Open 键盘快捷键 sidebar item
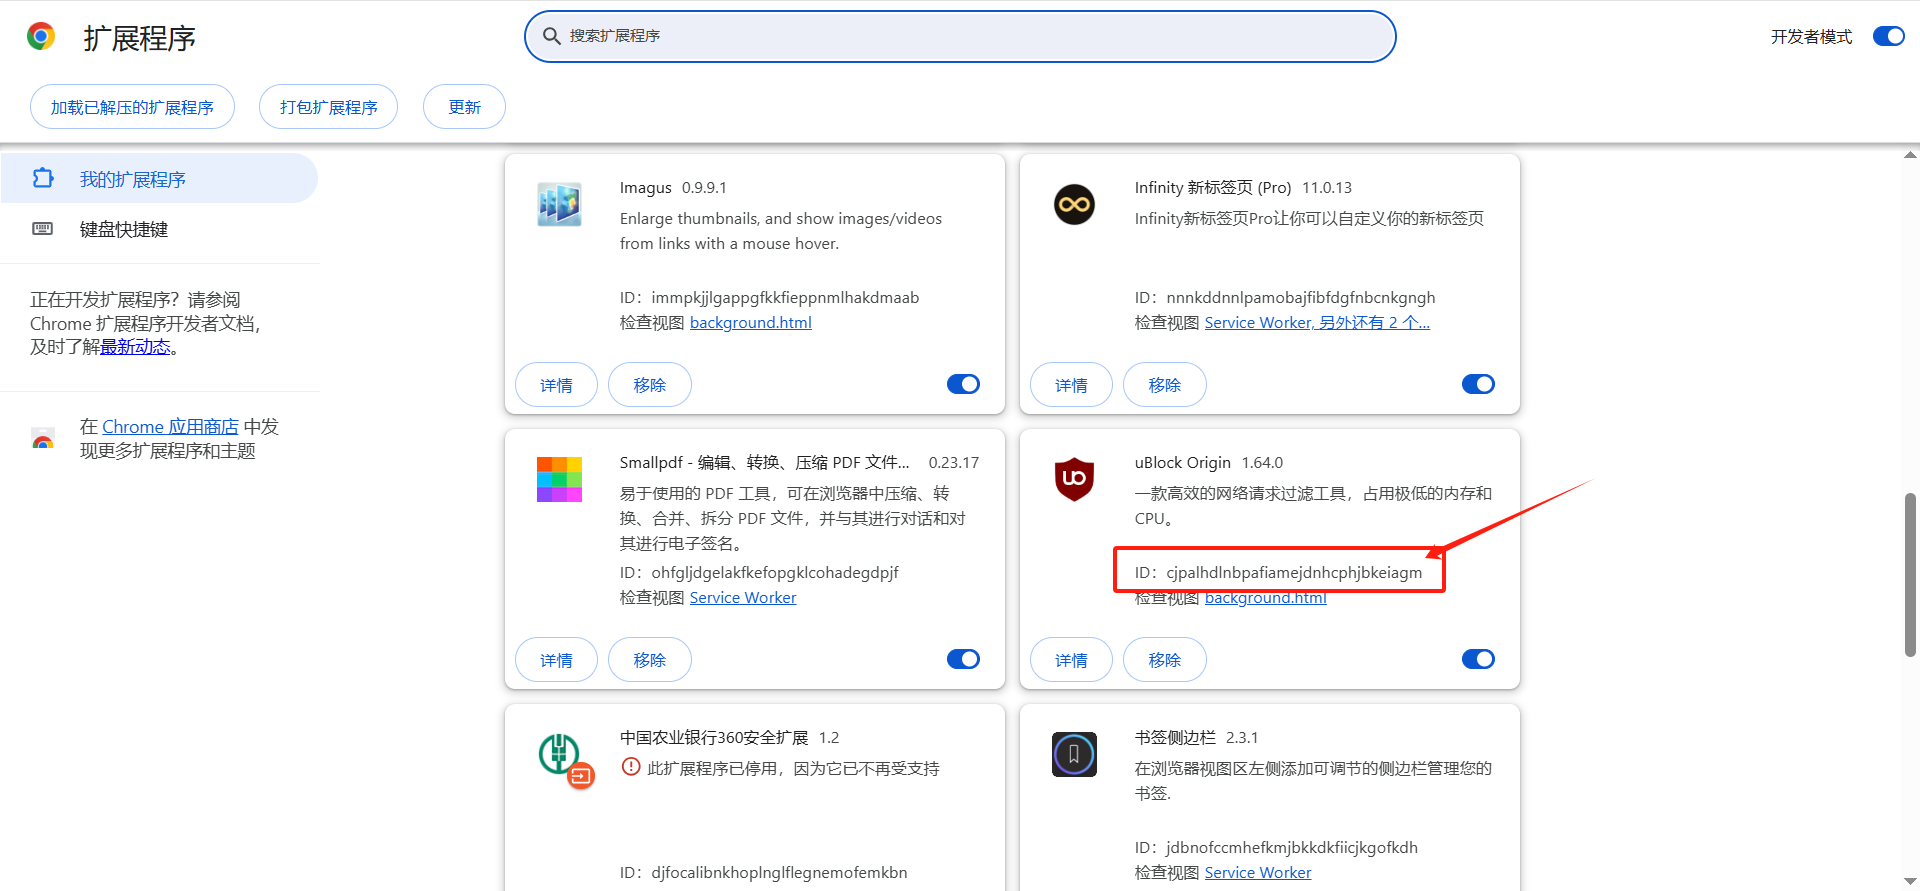This screenshot has width=1920, height=891. click(124, 230)
